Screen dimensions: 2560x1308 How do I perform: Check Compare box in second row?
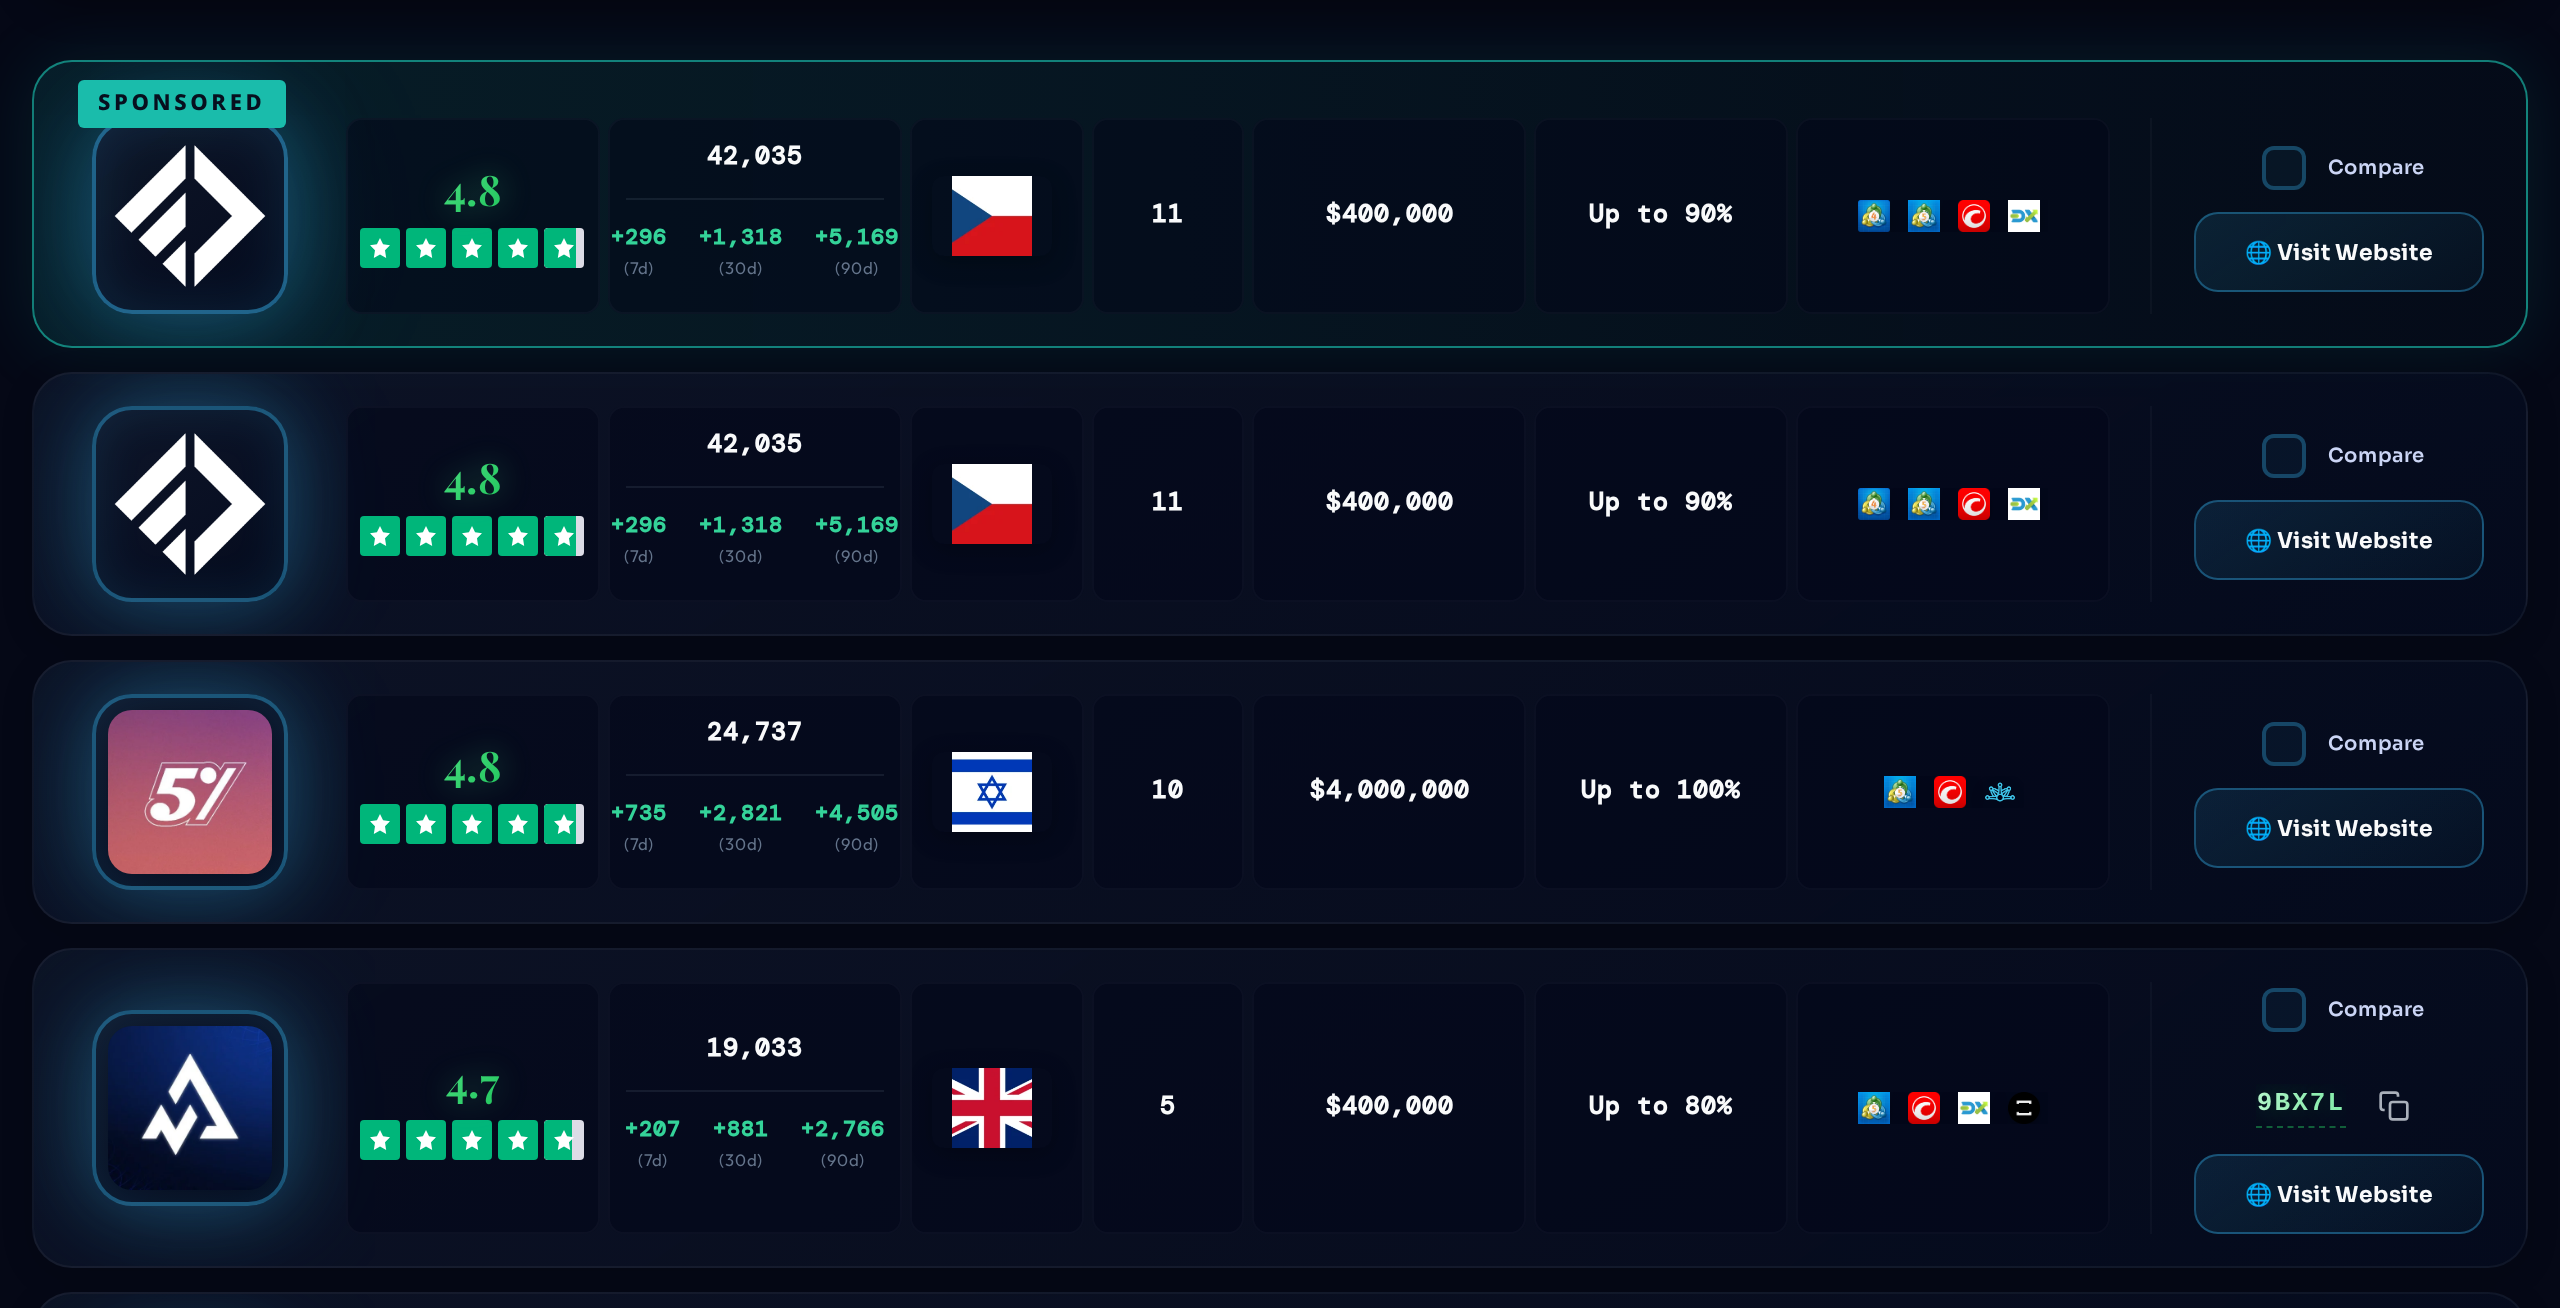(2283, 456)
